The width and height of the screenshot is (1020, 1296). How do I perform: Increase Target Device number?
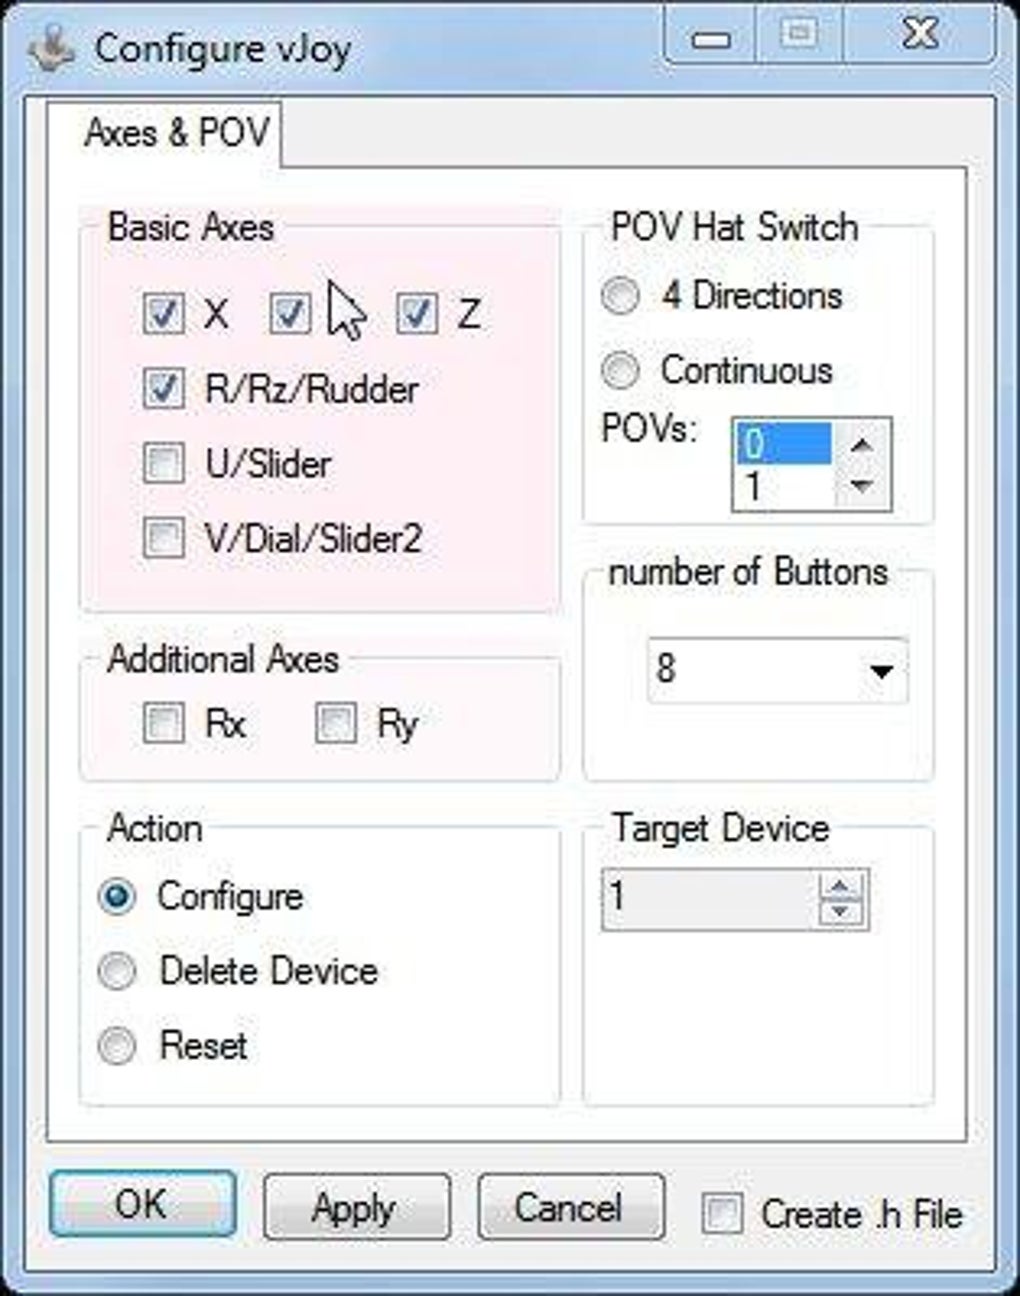pyautogui.click(x=841, y=887)
